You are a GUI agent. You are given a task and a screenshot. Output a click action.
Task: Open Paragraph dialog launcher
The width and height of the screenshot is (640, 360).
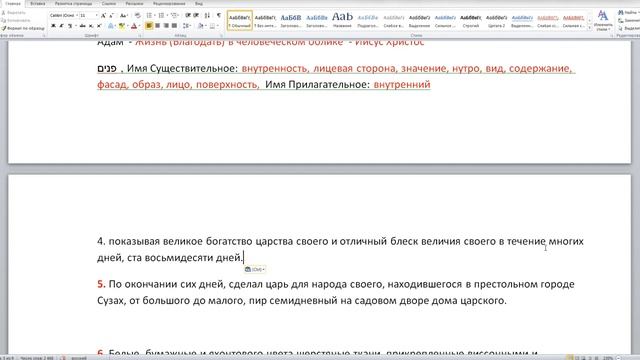click(x=222, y=36)
